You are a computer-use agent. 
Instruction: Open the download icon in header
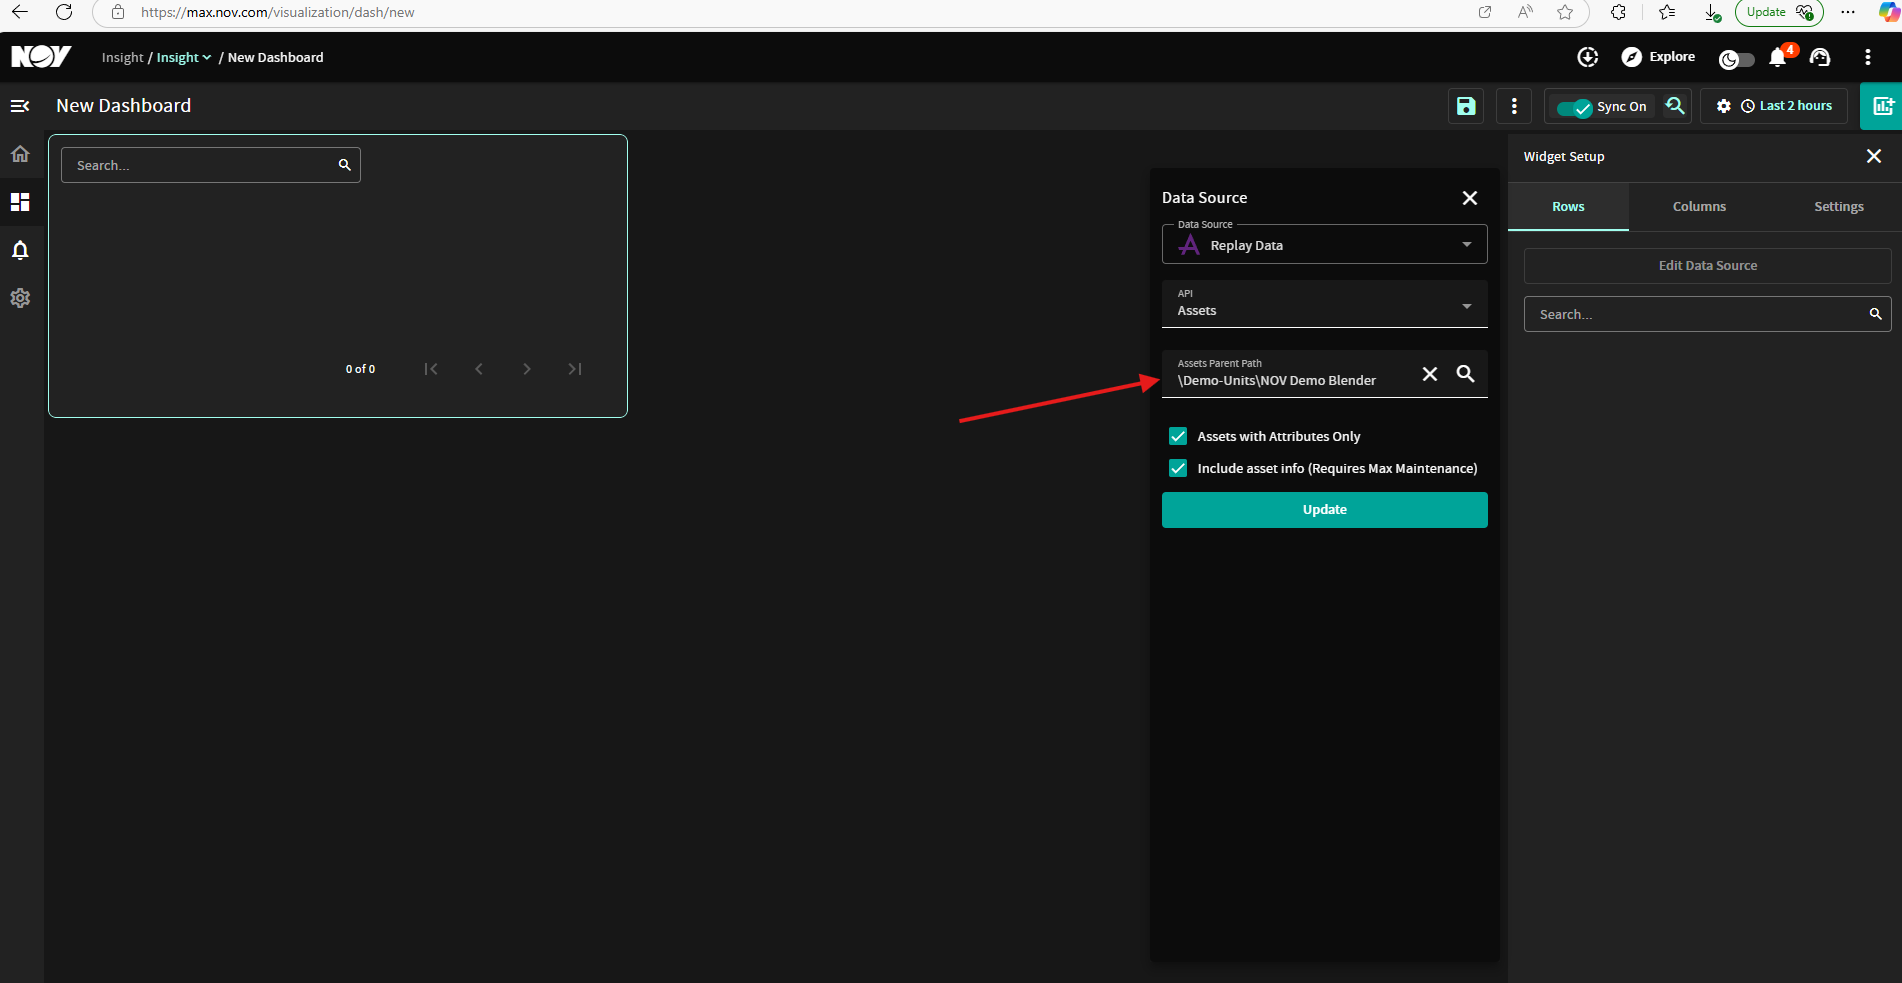1588,57
